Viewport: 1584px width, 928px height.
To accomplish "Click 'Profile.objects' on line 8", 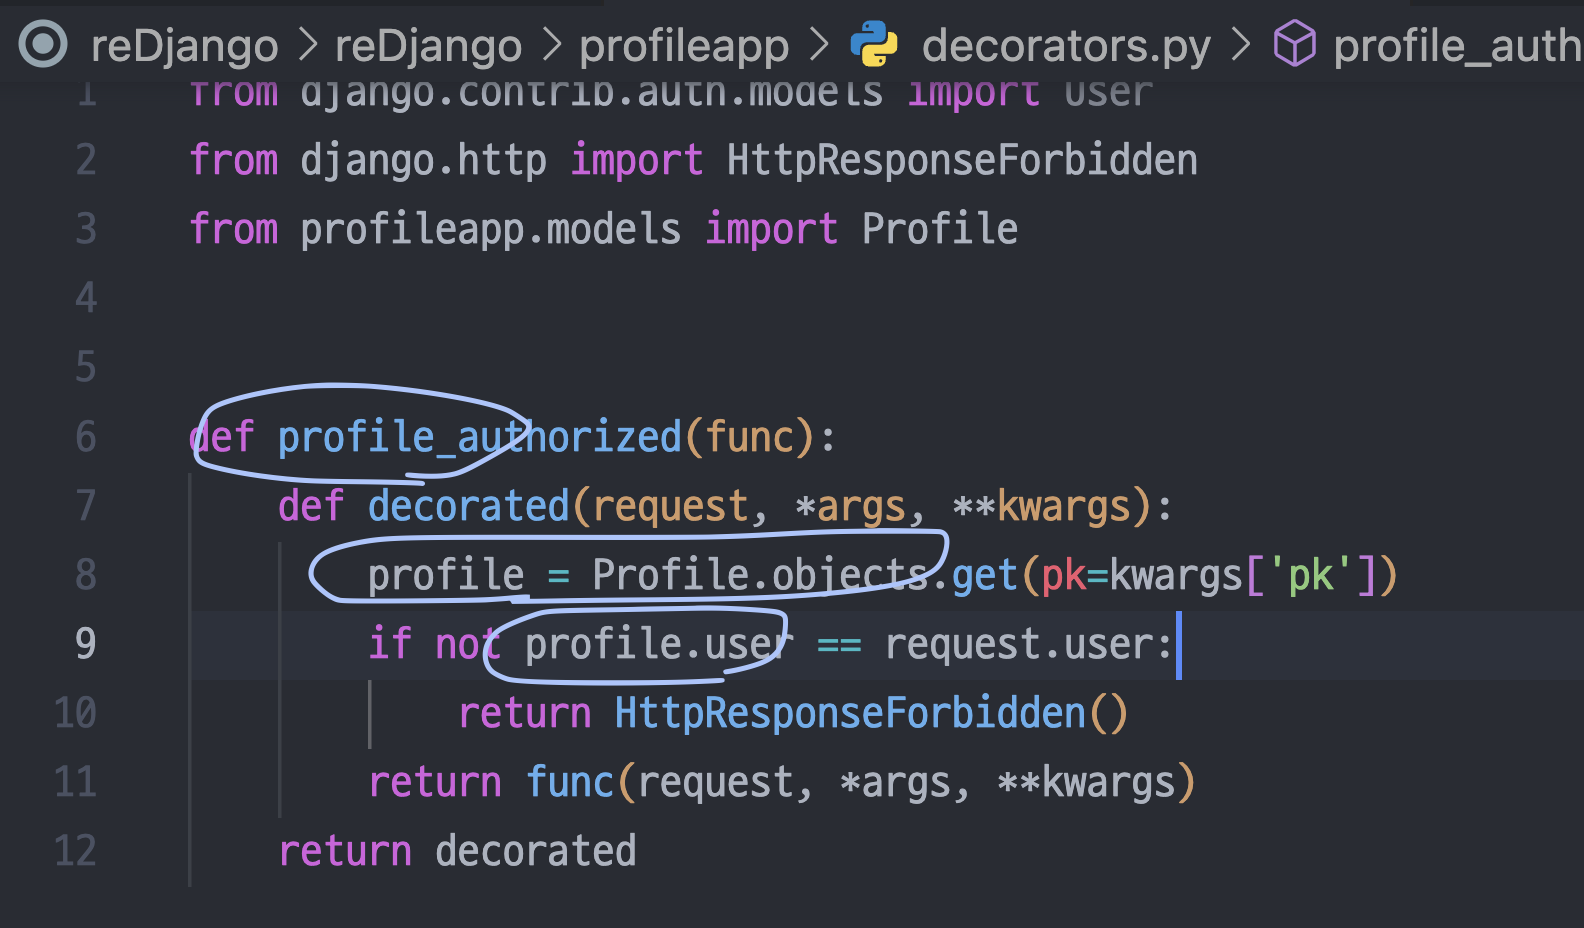I will point(760,576).
